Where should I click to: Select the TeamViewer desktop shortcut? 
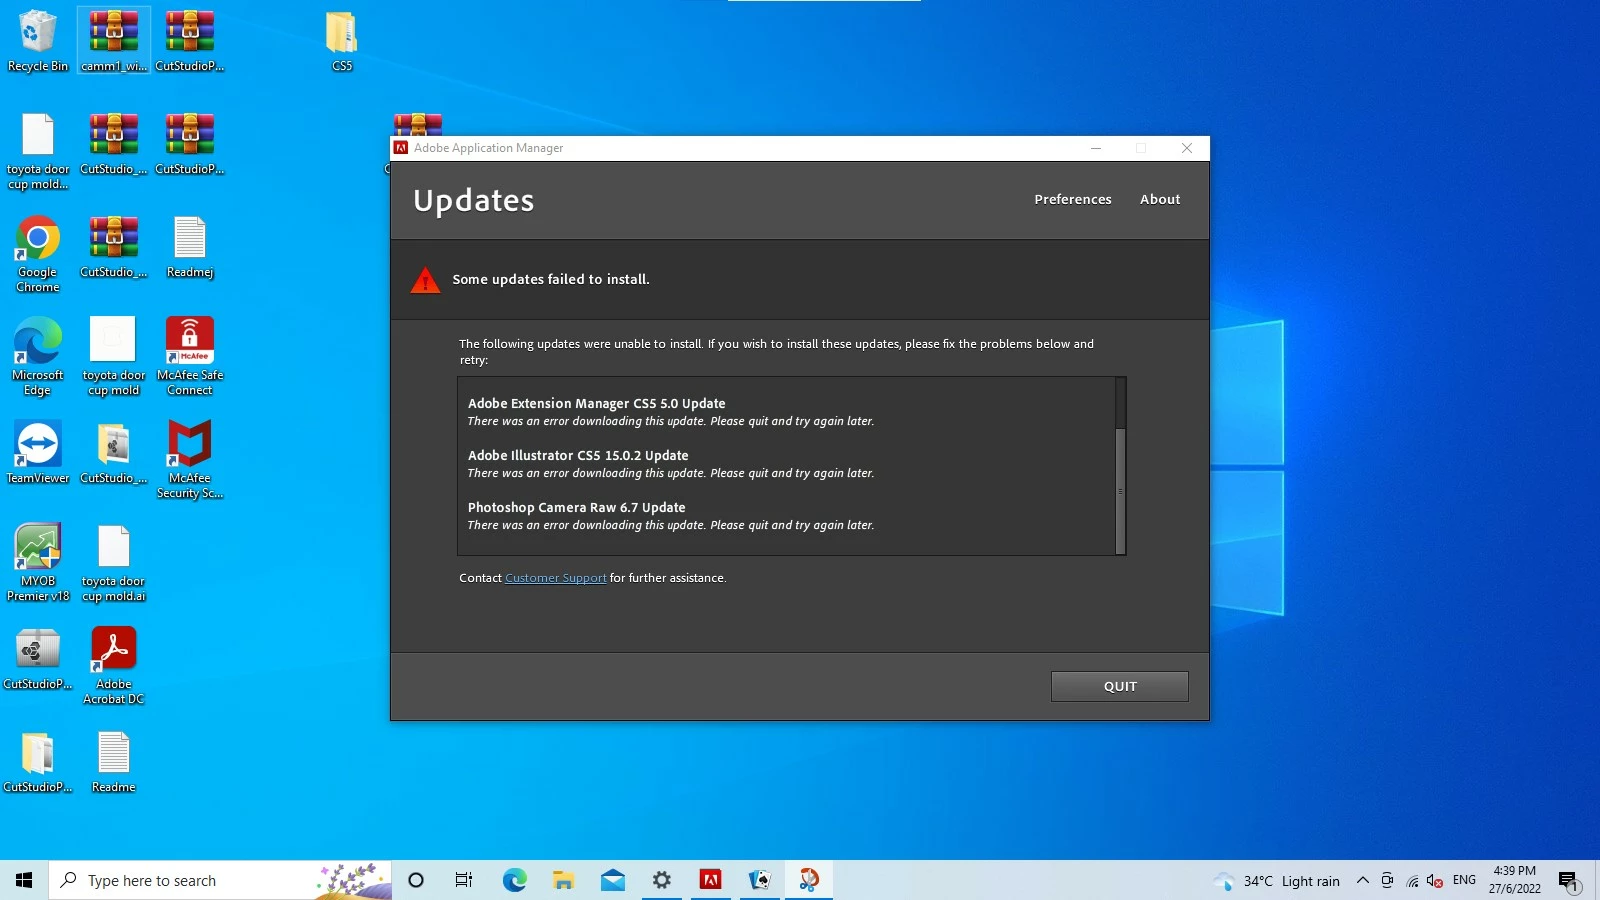tap(38, 452)
